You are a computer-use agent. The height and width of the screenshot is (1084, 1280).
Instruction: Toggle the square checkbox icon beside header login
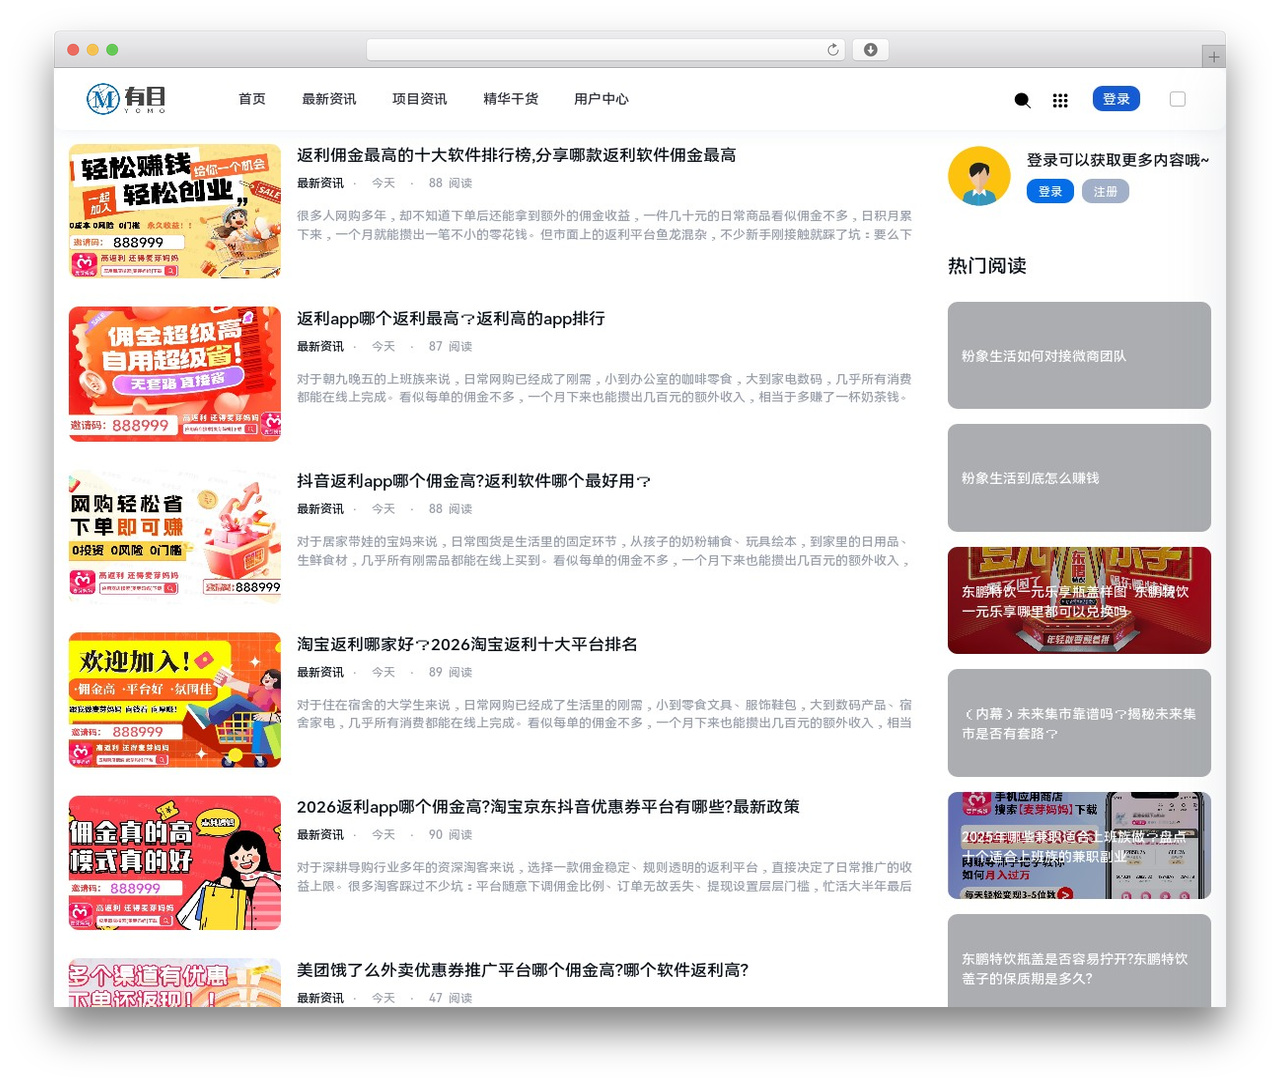coord(1177,99)
